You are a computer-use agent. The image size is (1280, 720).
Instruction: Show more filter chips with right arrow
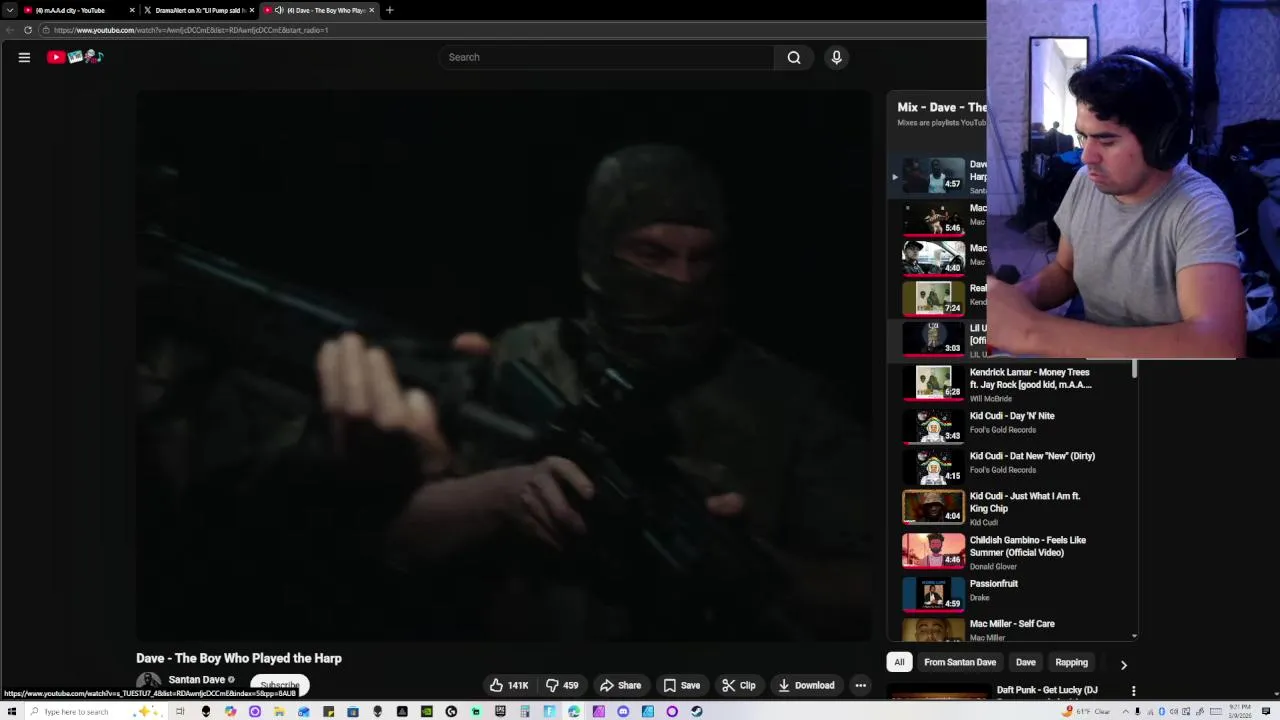click(x=1123, y=664)
